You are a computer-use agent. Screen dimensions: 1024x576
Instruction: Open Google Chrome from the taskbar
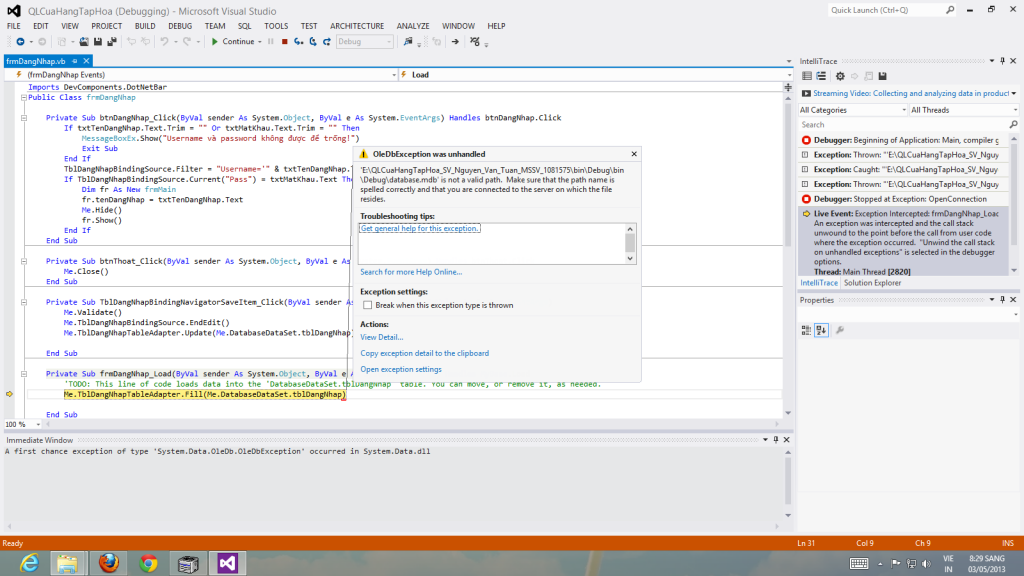148,563
